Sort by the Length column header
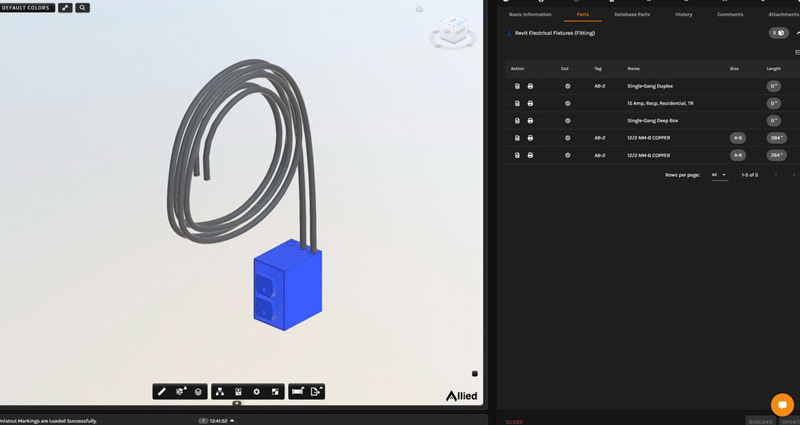Image resolution: width=800 pixels, height=425 pixels. 773,69
